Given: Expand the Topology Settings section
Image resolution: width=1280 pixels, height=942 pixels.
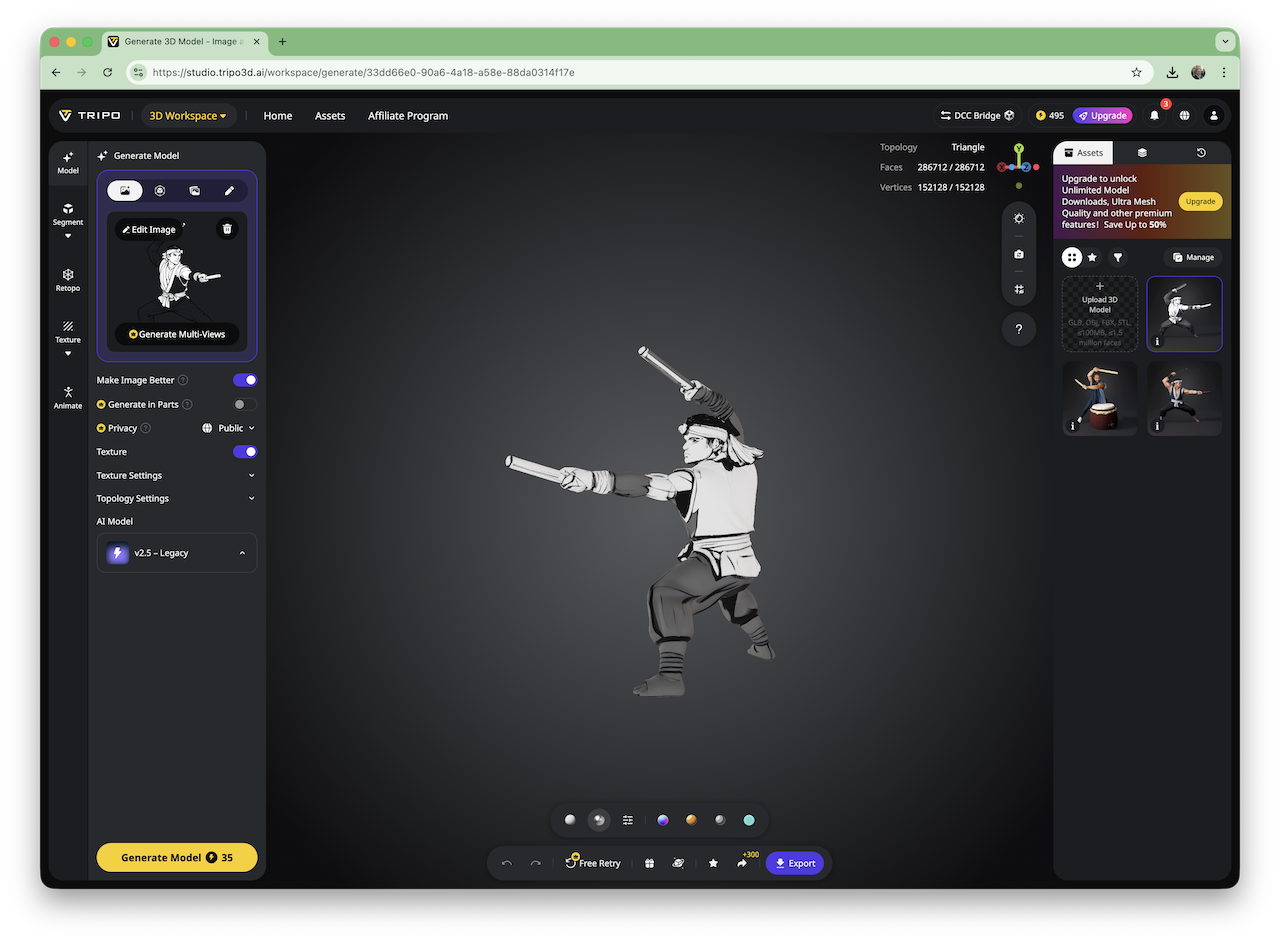Looking at the screenshot, I should (x=176, y=499).
